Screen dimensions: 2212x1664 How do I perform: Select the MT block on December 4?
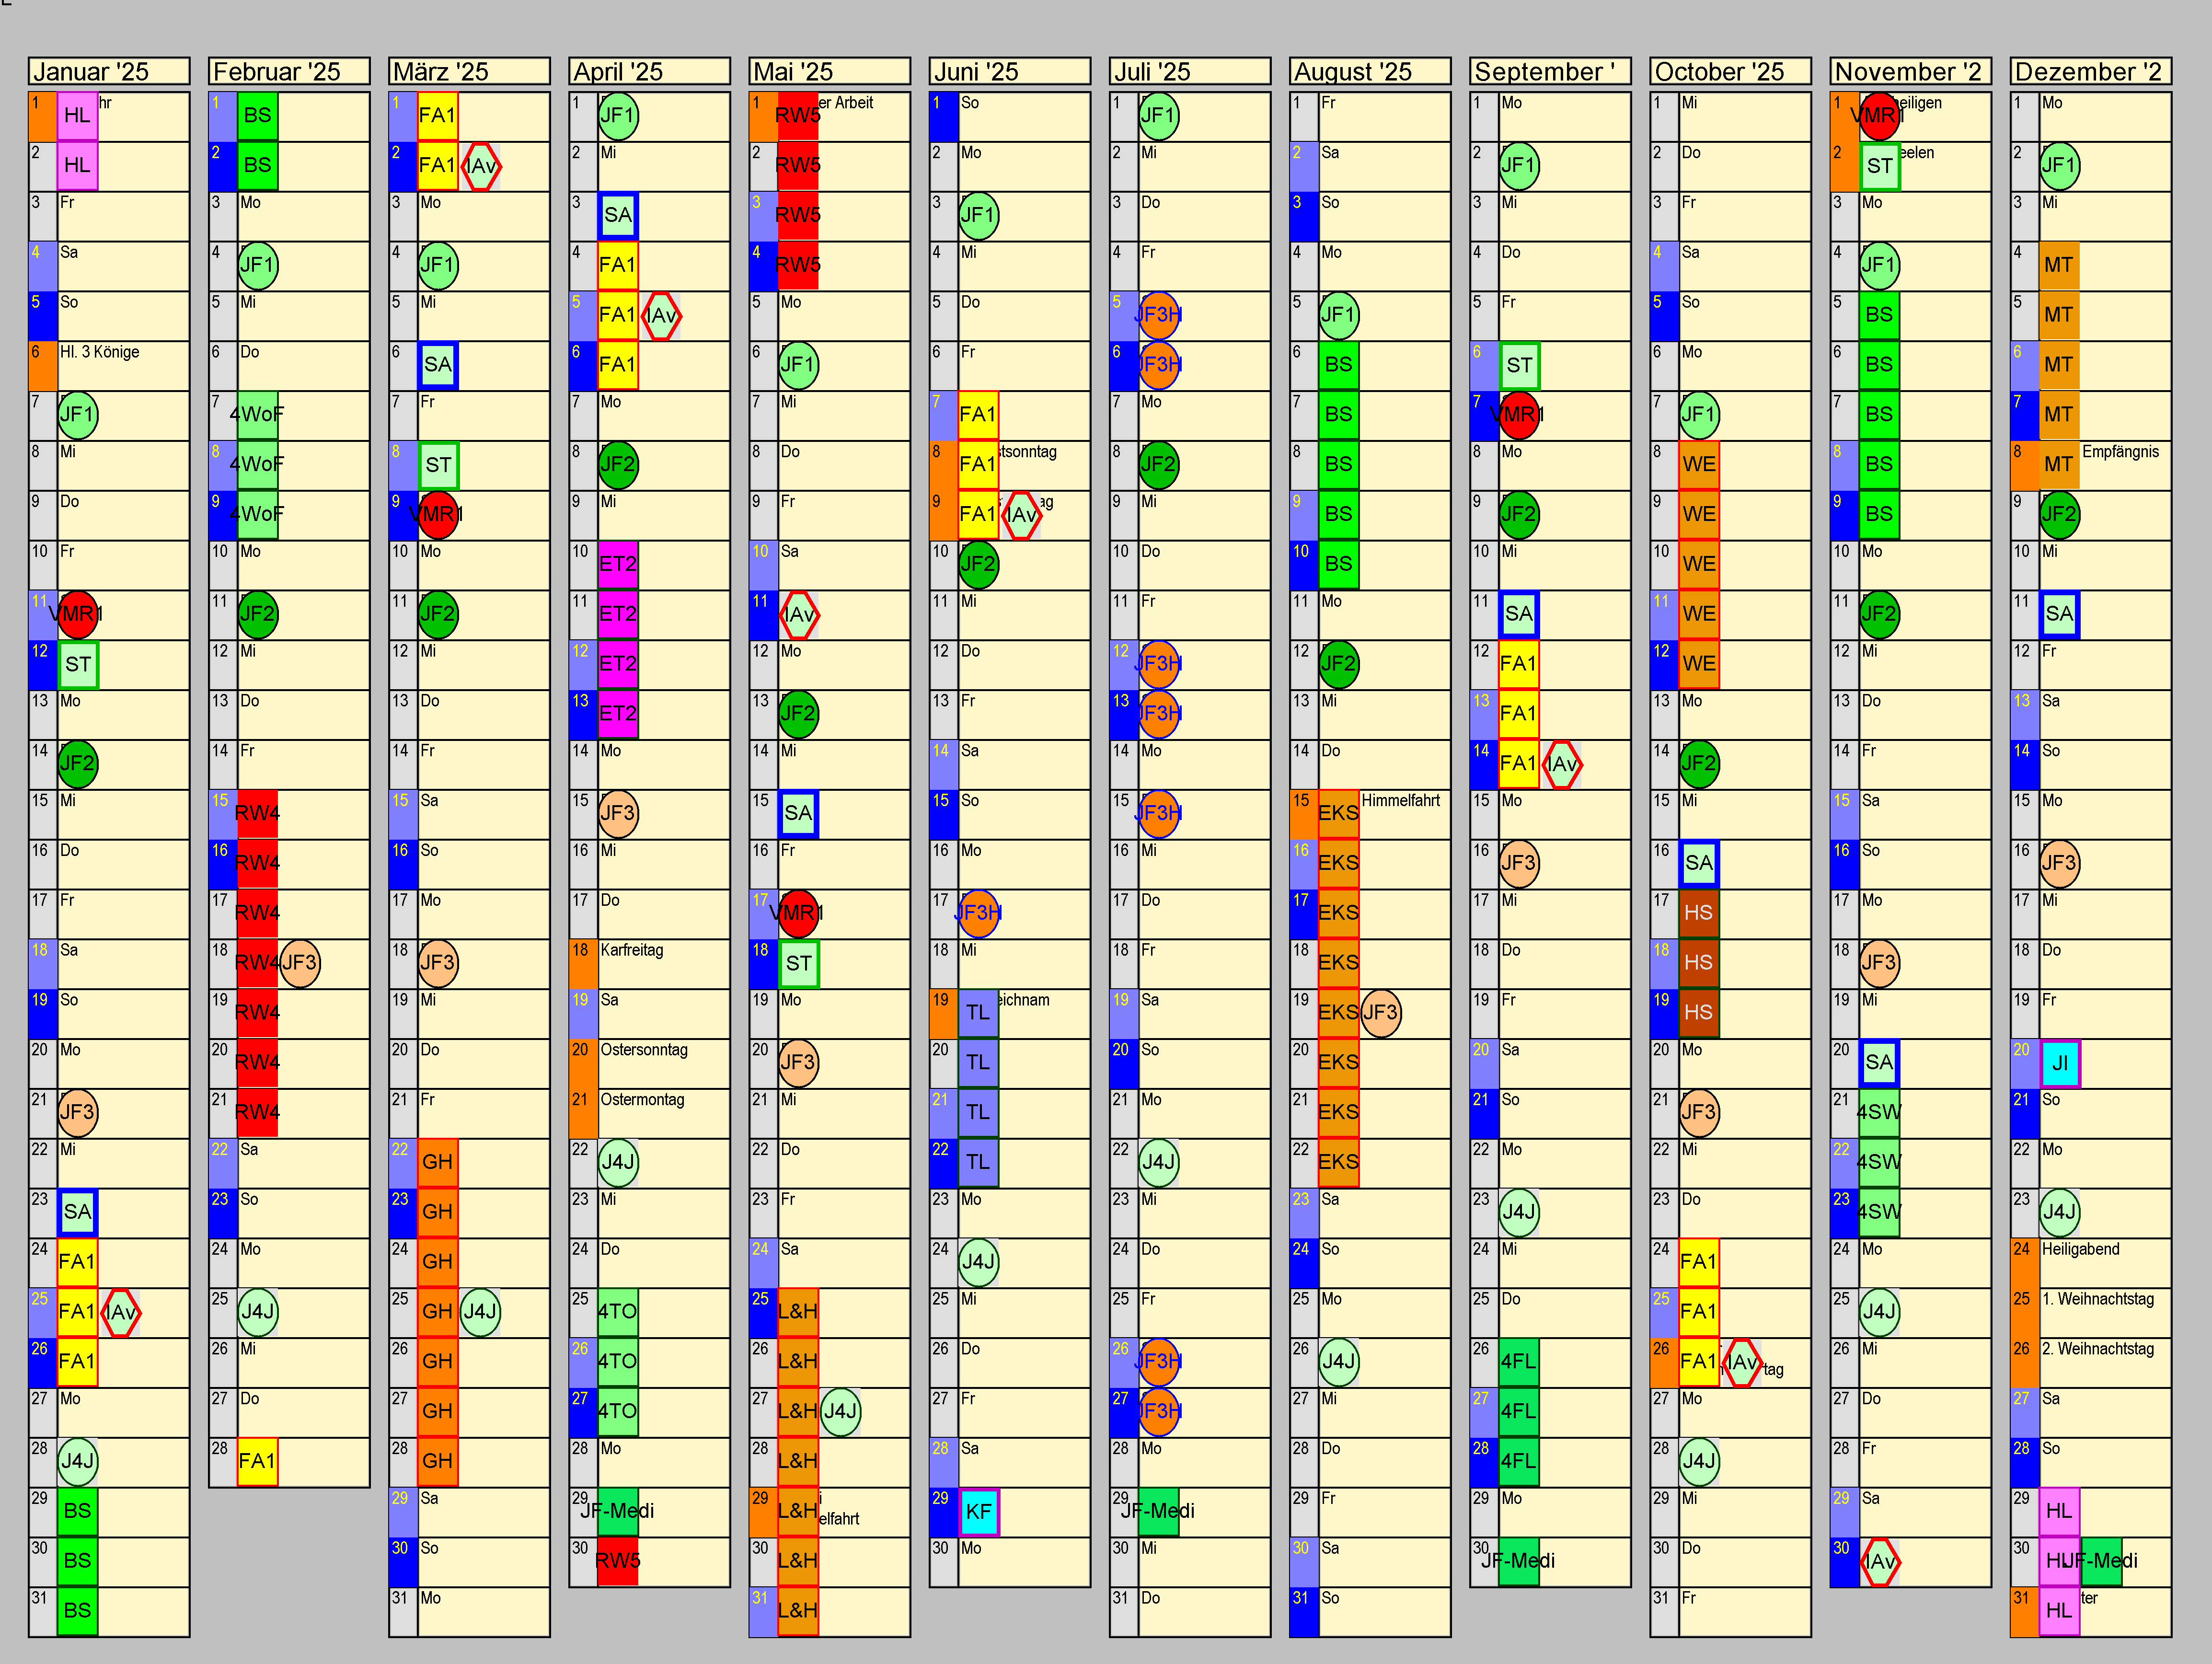click(2060, 265)
